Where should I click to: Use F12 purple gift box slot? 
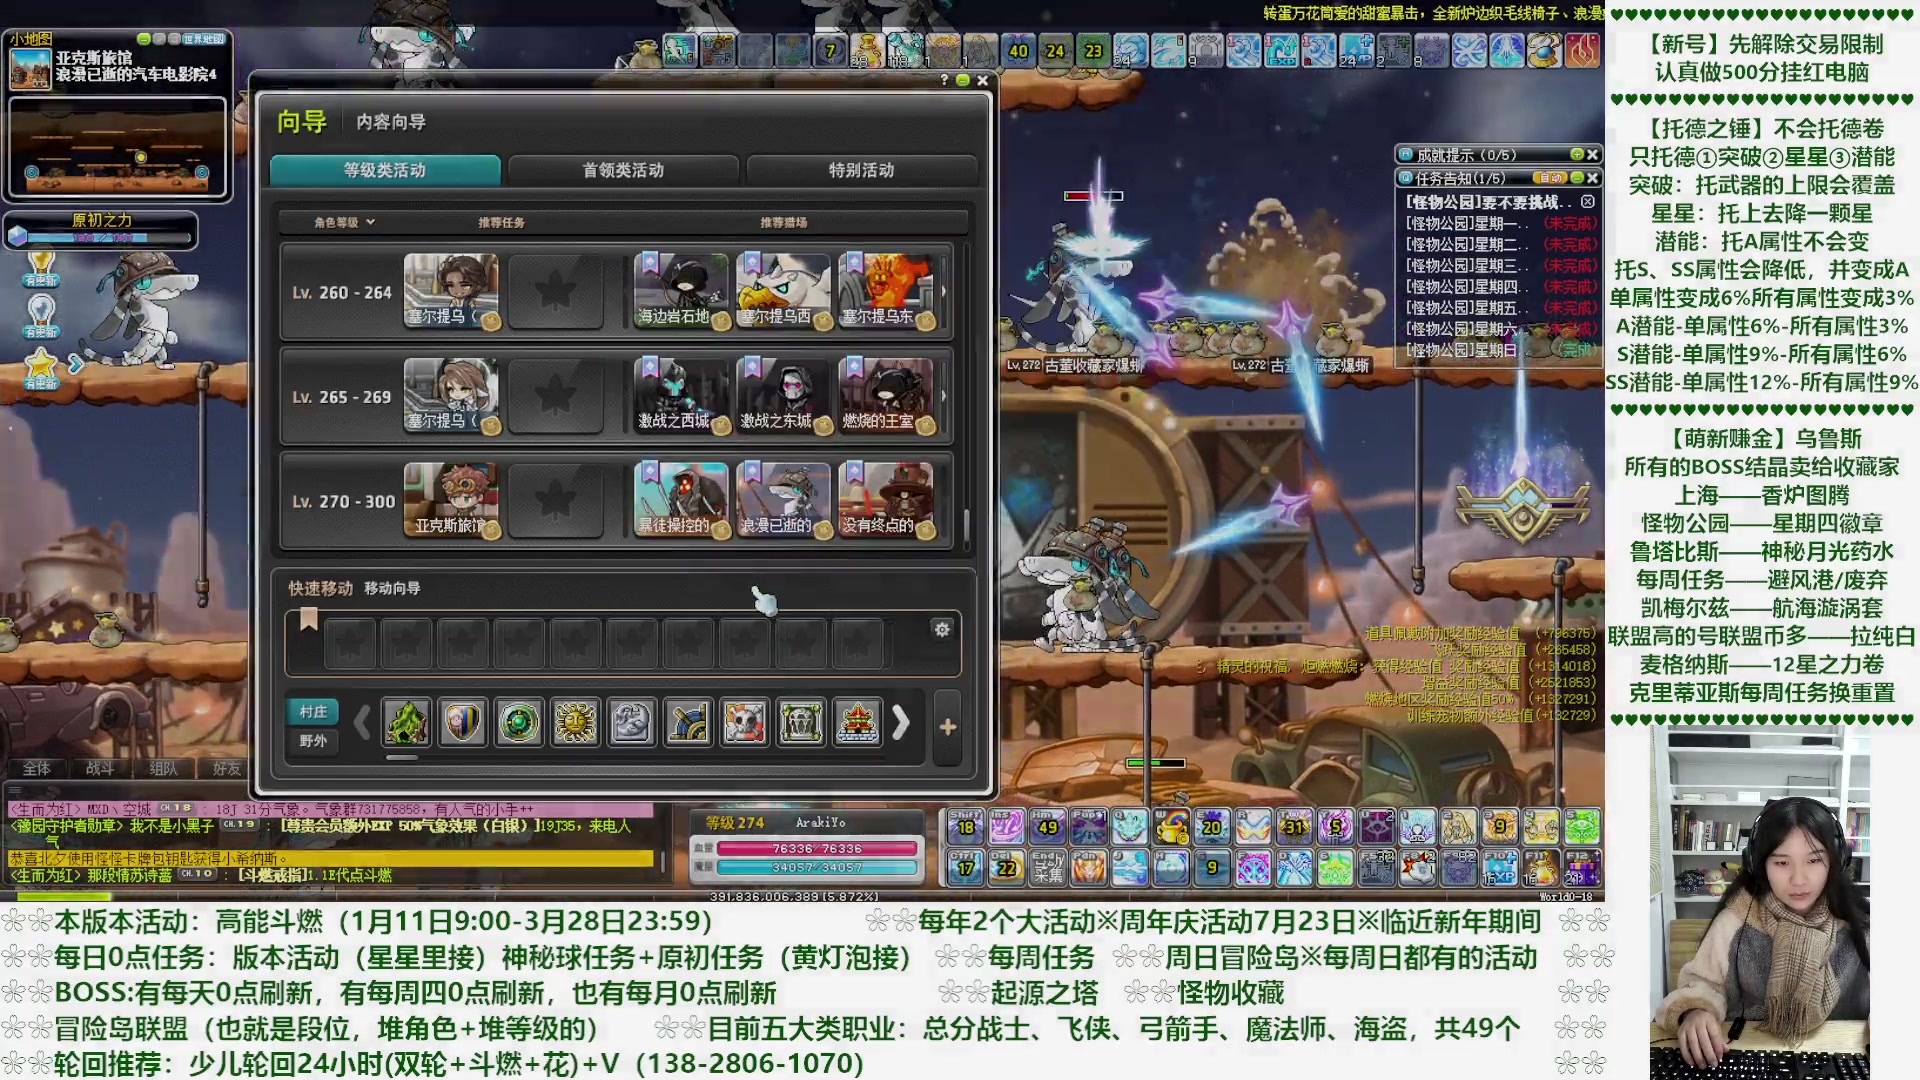click(x=1581, y=868)
